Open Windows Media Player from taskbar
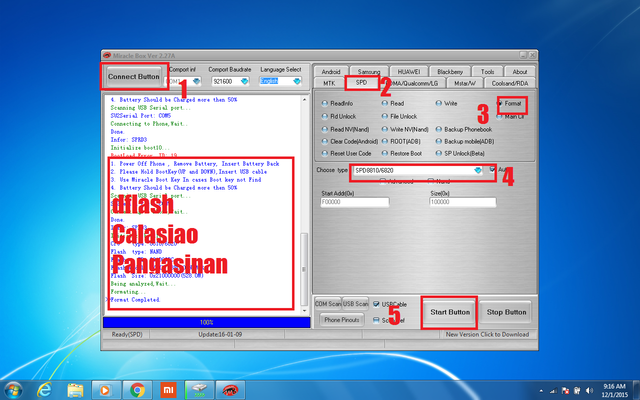 click(105, 391)
